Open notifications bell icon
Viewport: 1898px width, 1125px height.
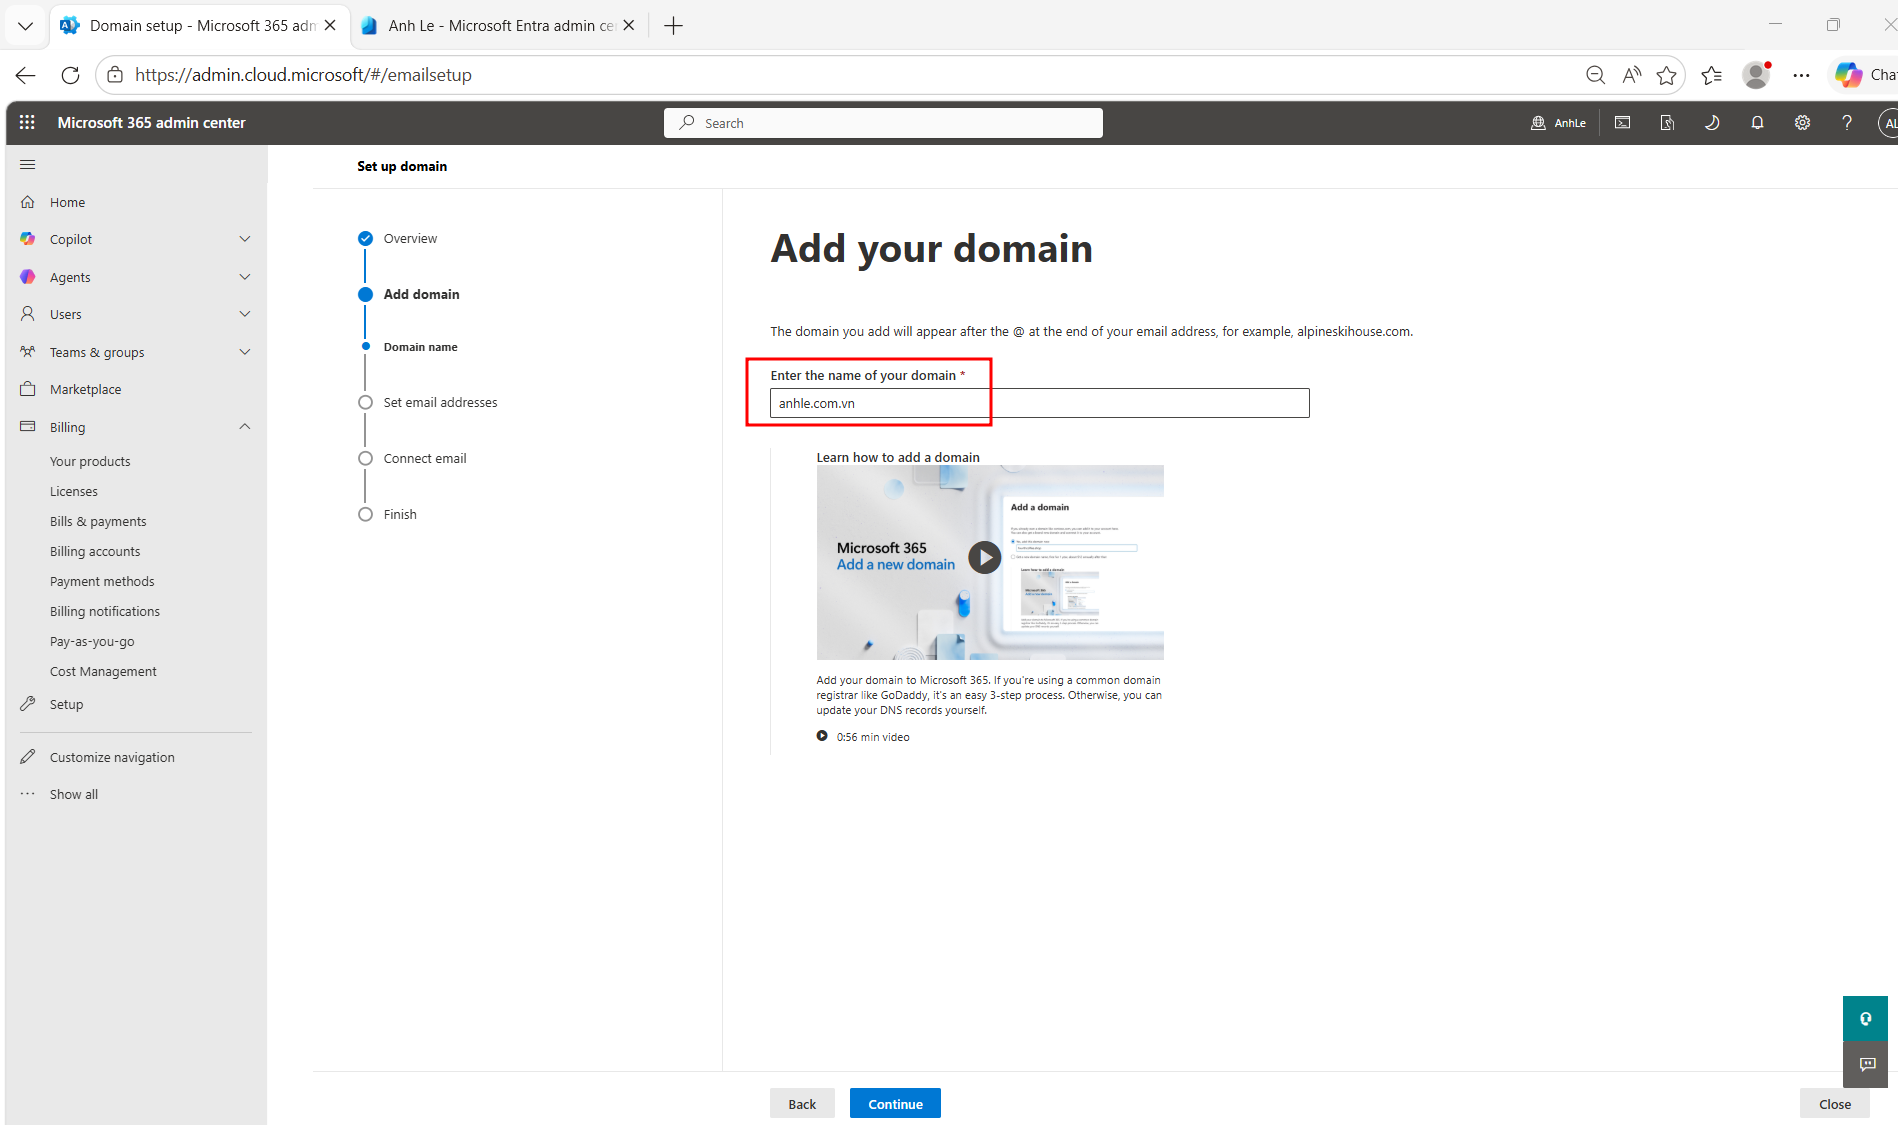click(1757, 123)
